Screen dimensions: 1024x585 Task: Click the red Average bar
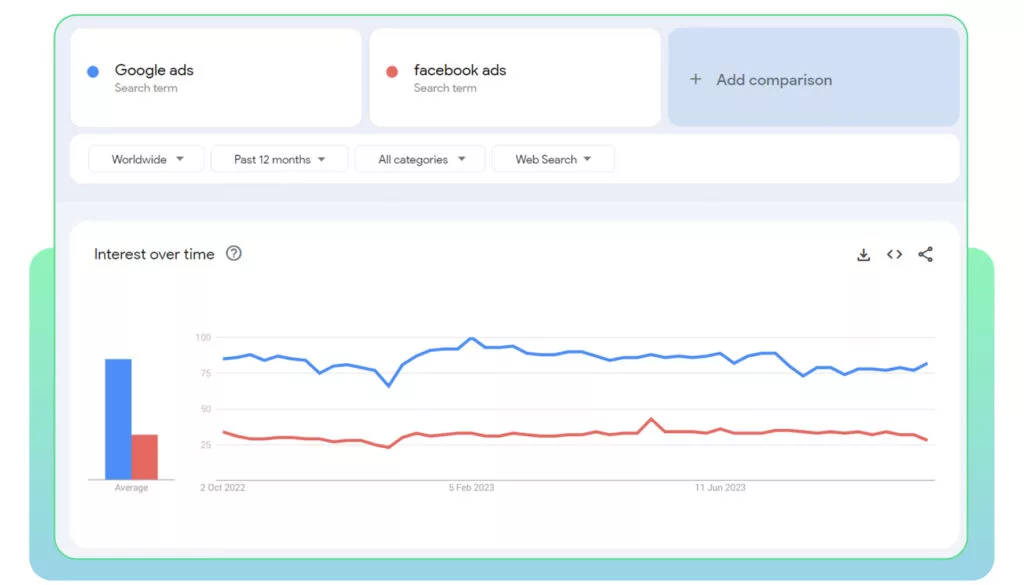144,457
